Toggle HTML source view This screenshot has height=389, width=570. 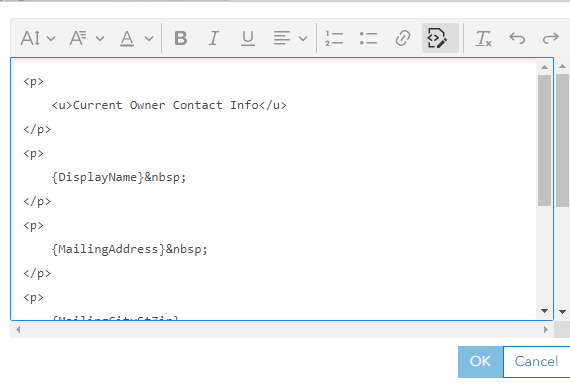point(440,38)
